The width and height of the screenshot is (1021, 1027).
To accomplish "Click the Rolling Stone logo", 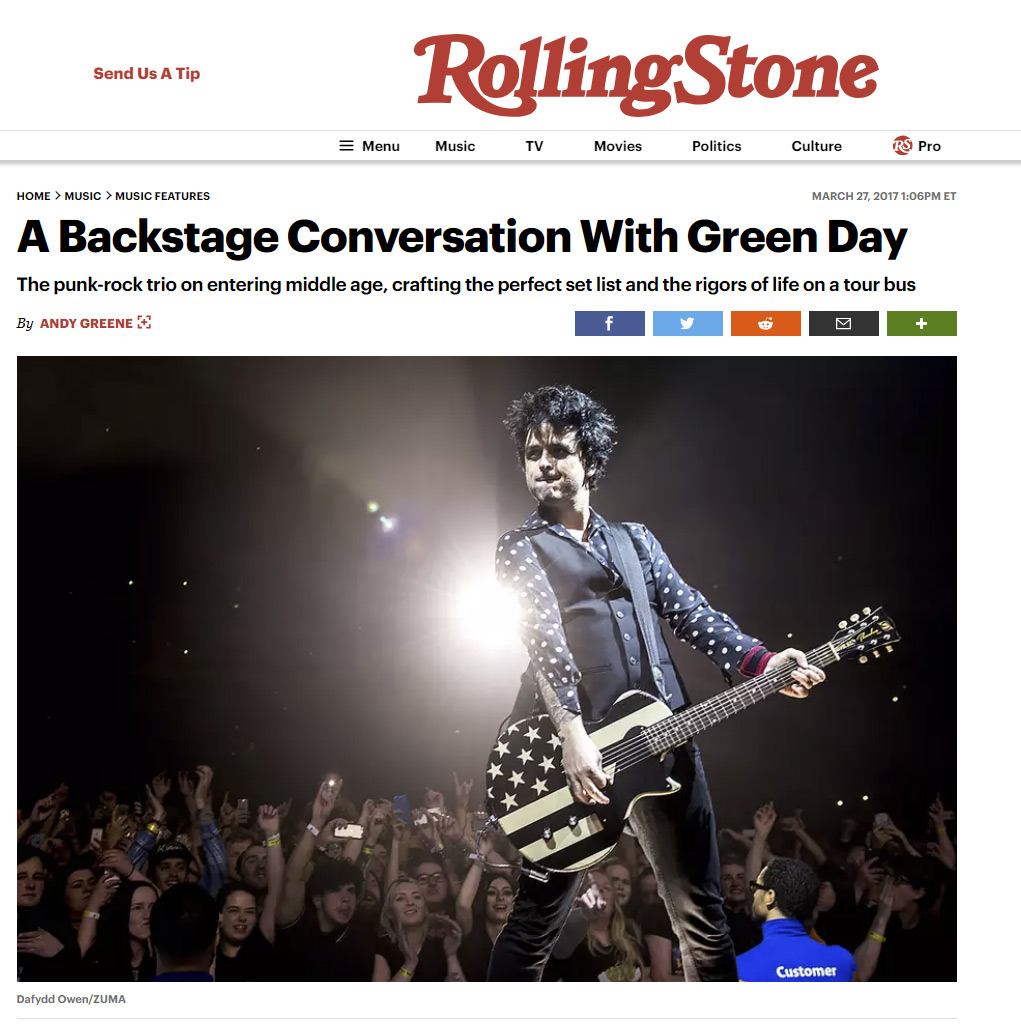I will tap(646, 75).
